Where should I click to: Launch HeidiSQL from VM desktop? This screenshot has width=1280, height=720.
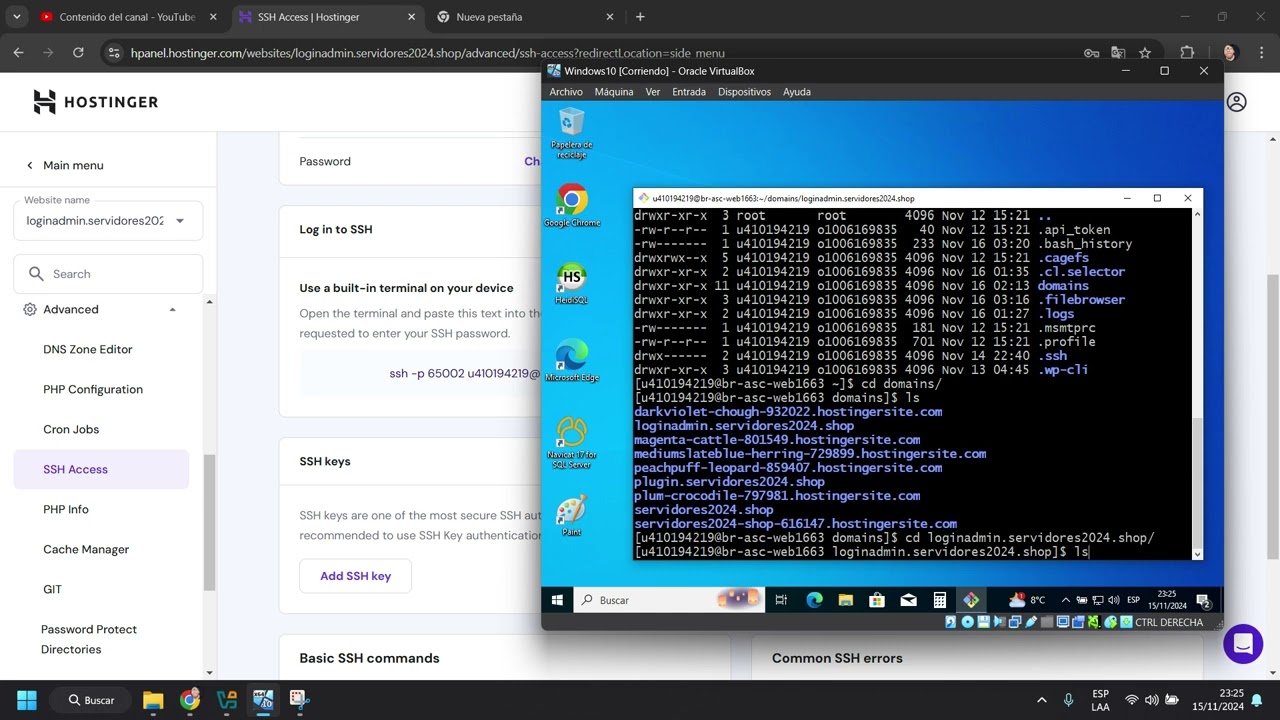(572, 284)
